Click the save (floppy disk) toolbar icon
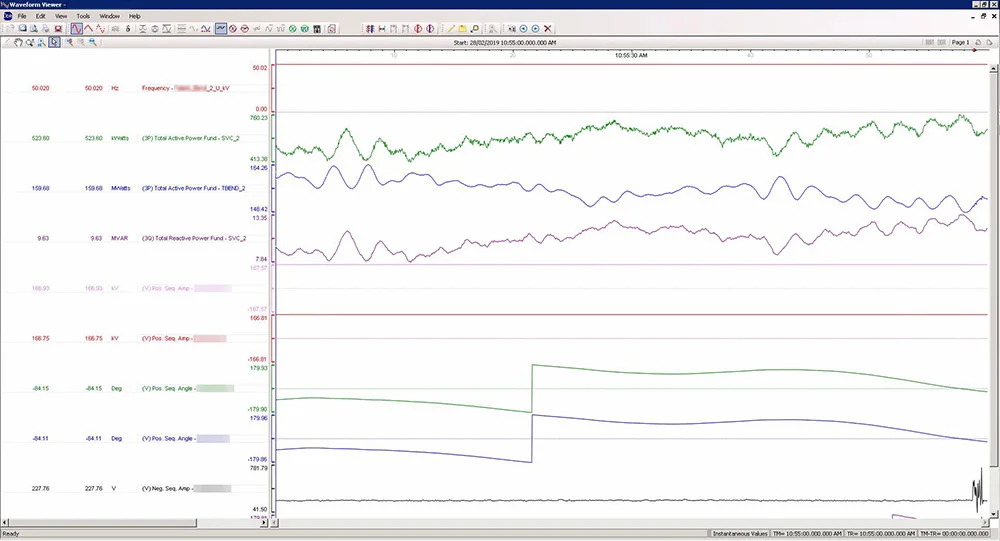 coord(22,29)
